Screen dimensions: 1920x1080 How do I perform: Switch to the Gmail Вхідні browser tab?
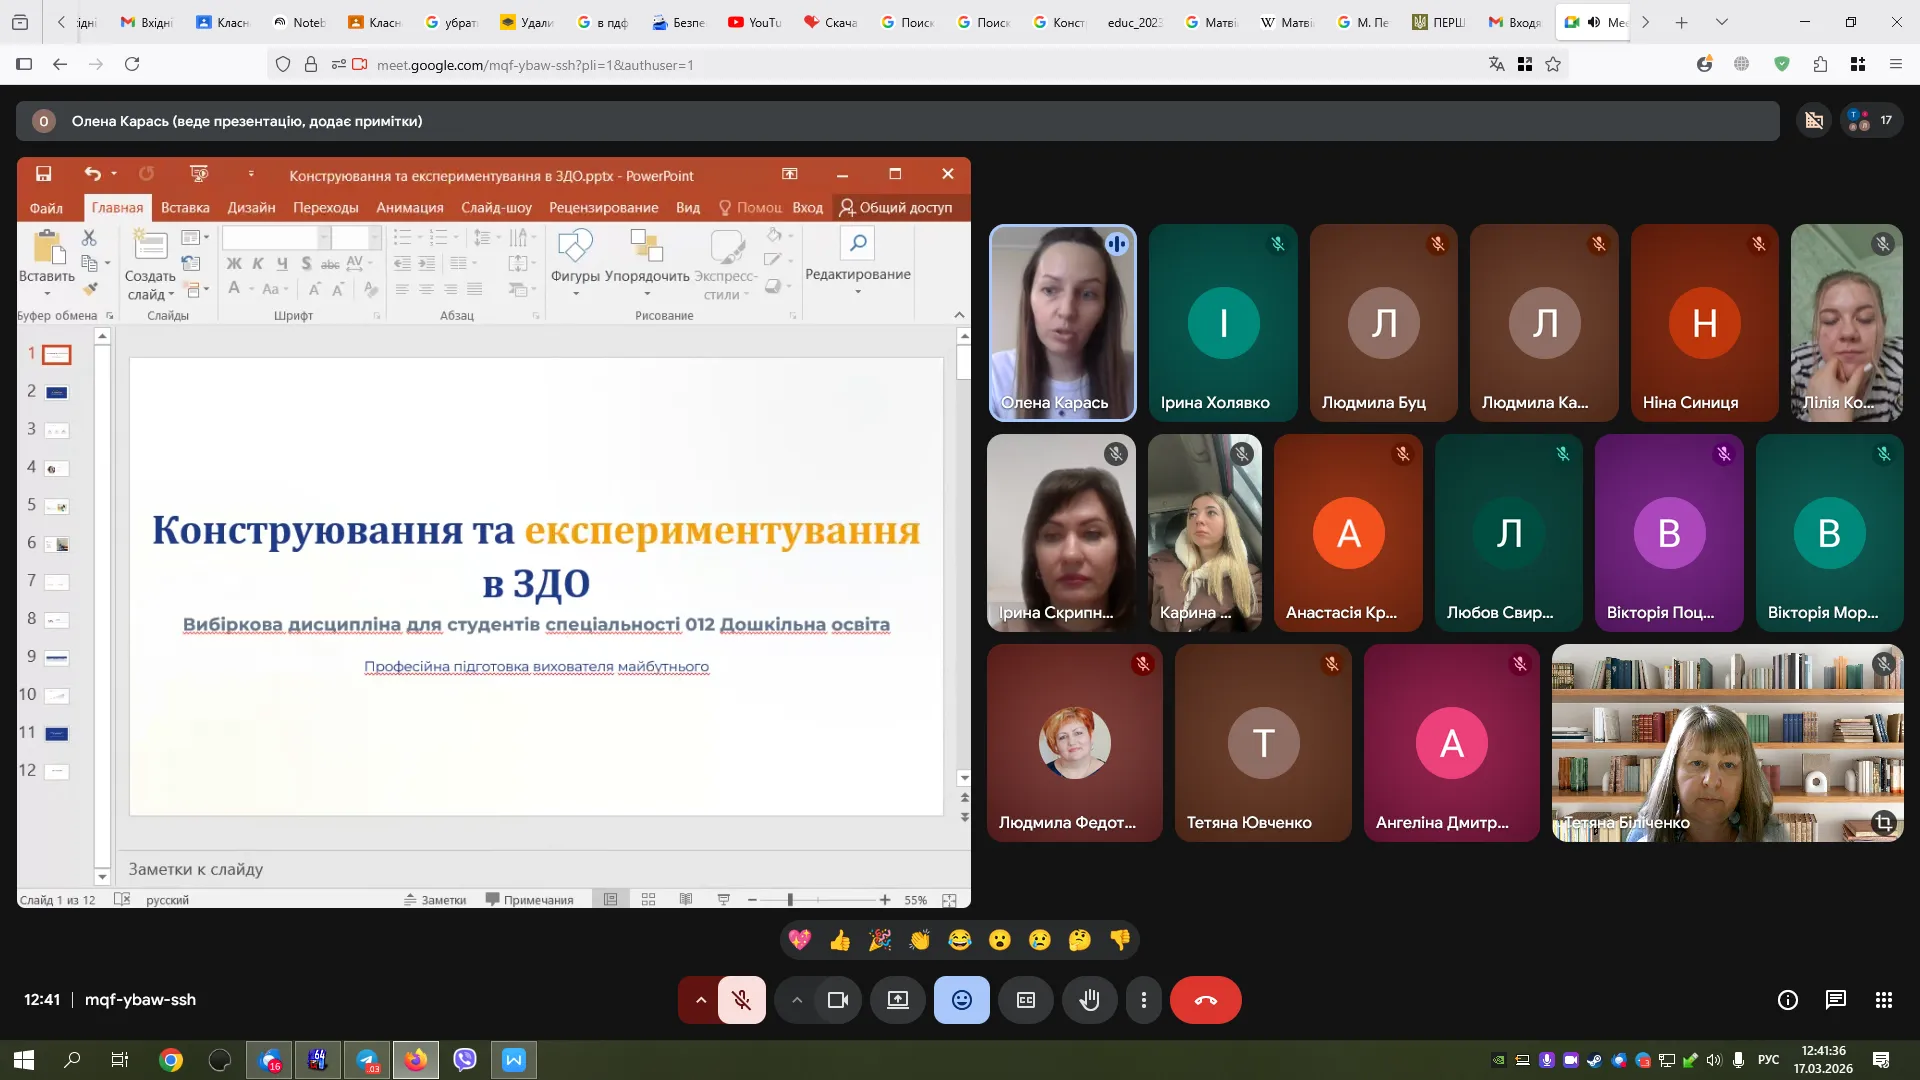point(146,22)
